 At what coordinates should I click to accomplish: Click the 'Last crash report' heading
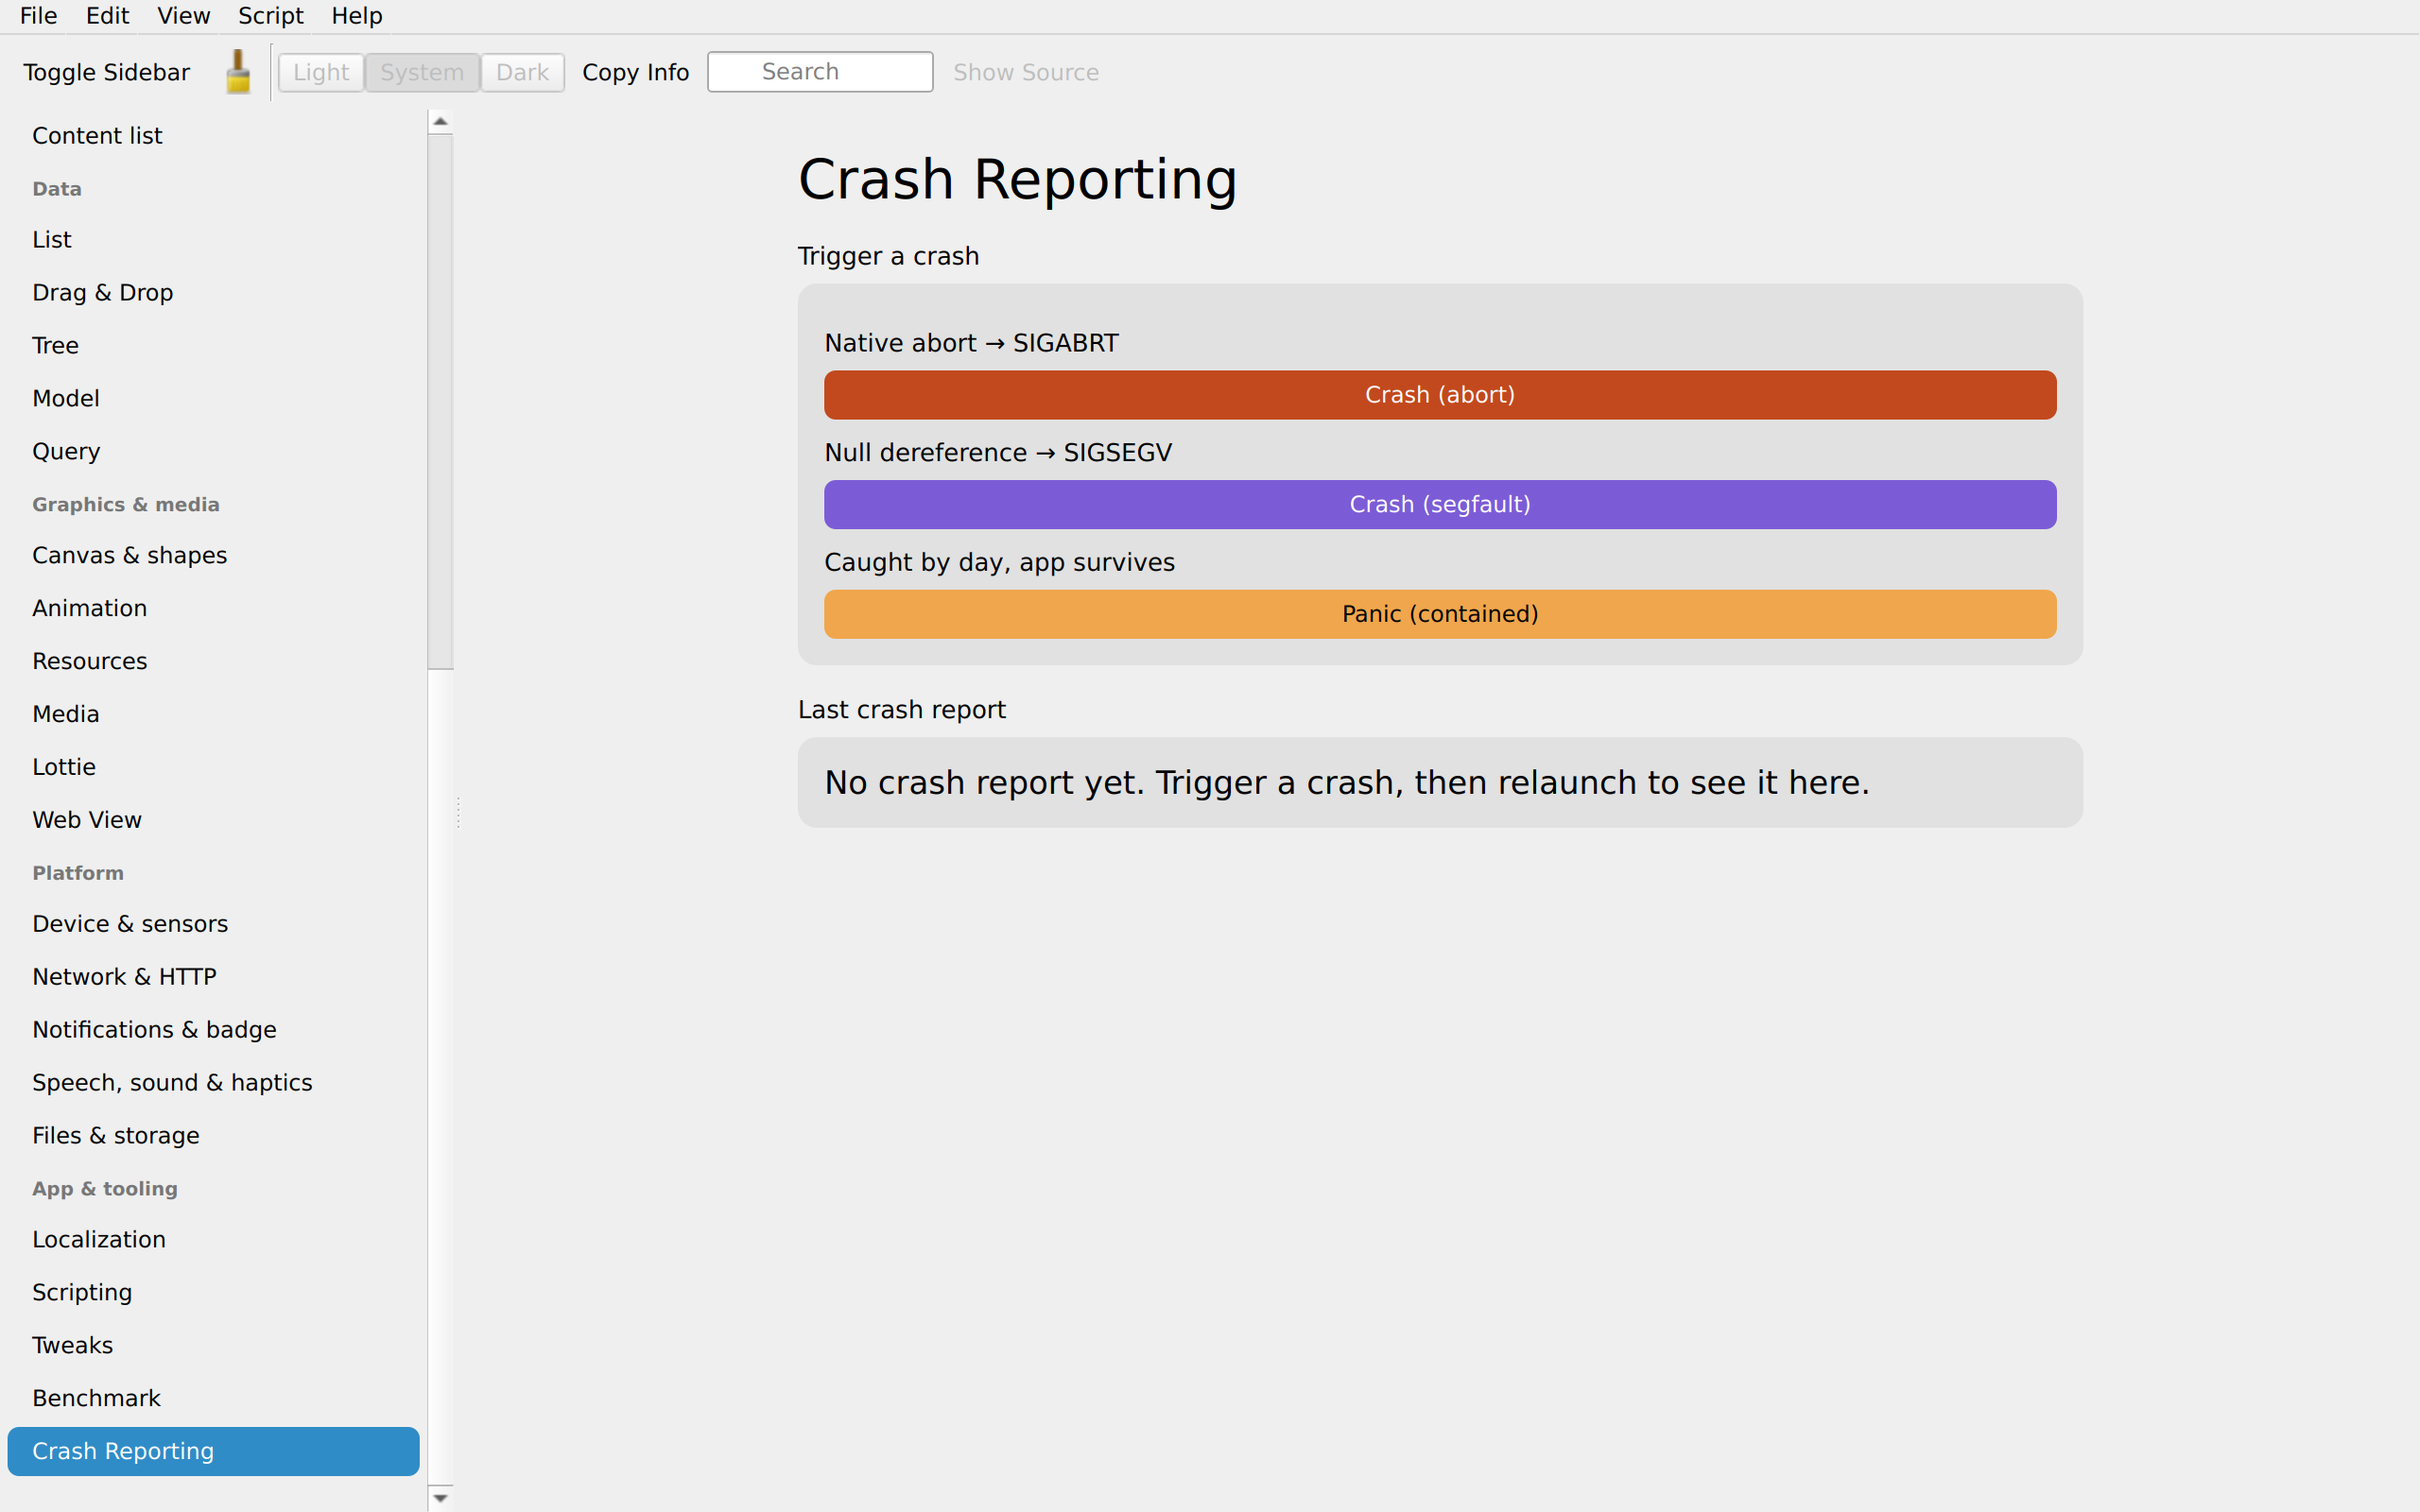click(901, 710)
